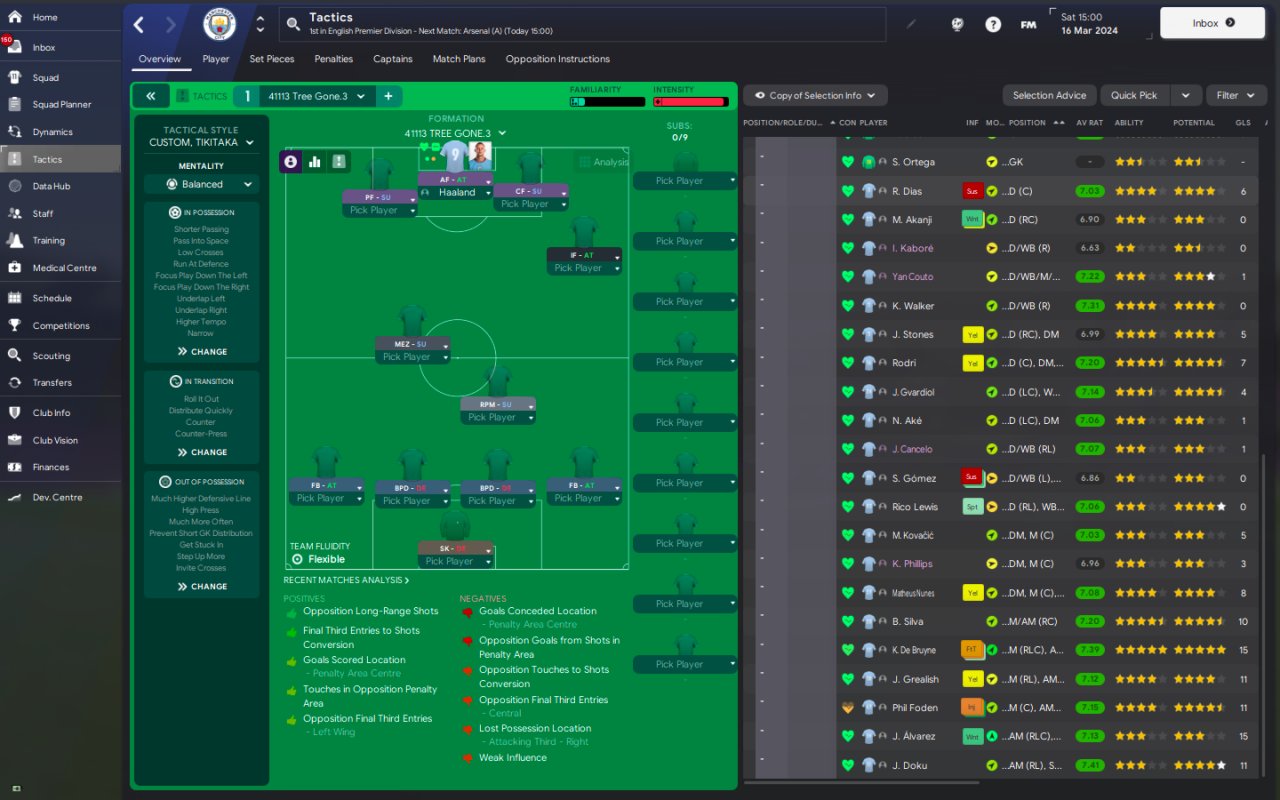This screenshot has width=1280, height=800.
Task: Open the Match Plans tab
Action: [459, 59]
